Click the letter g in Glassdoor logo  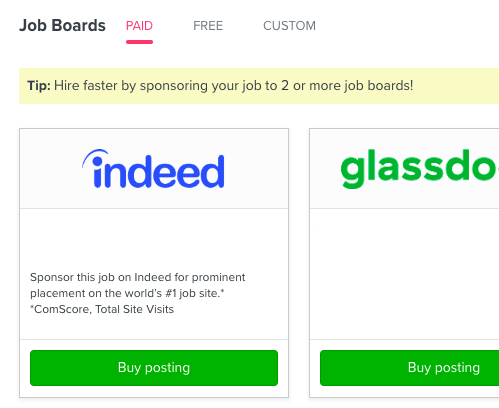coord(353,170)
